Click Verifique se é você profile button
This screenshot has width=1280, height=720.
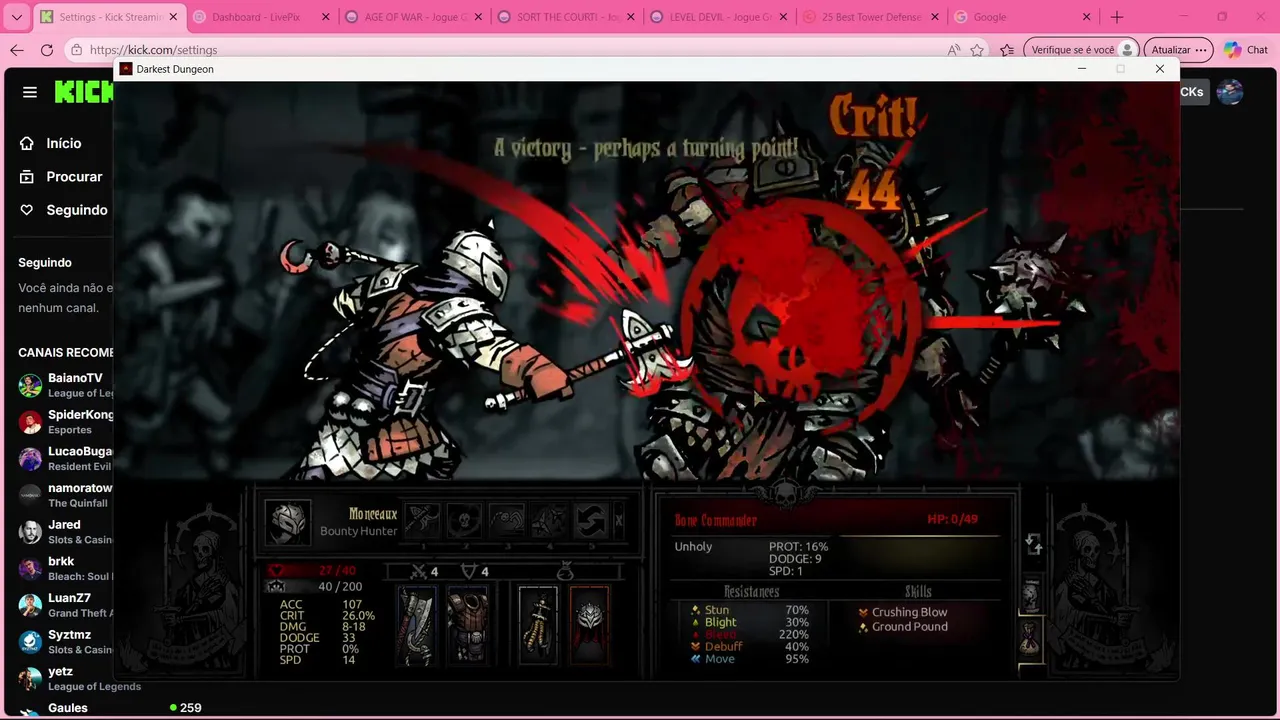(x=1081, y=50)
